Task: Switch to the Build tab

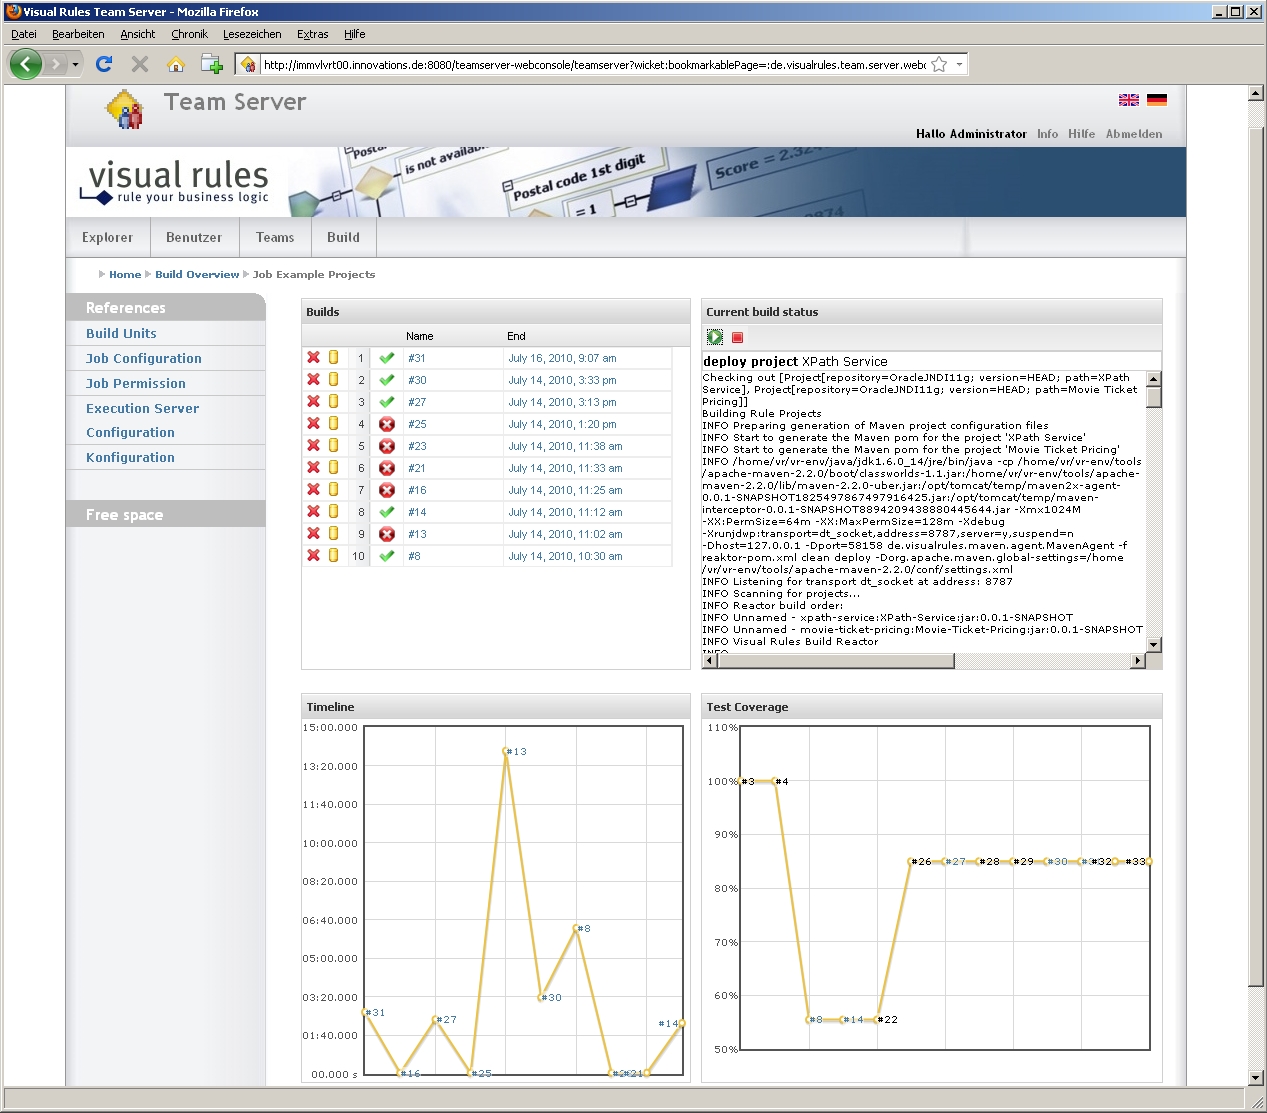Action: coord(343,237)
